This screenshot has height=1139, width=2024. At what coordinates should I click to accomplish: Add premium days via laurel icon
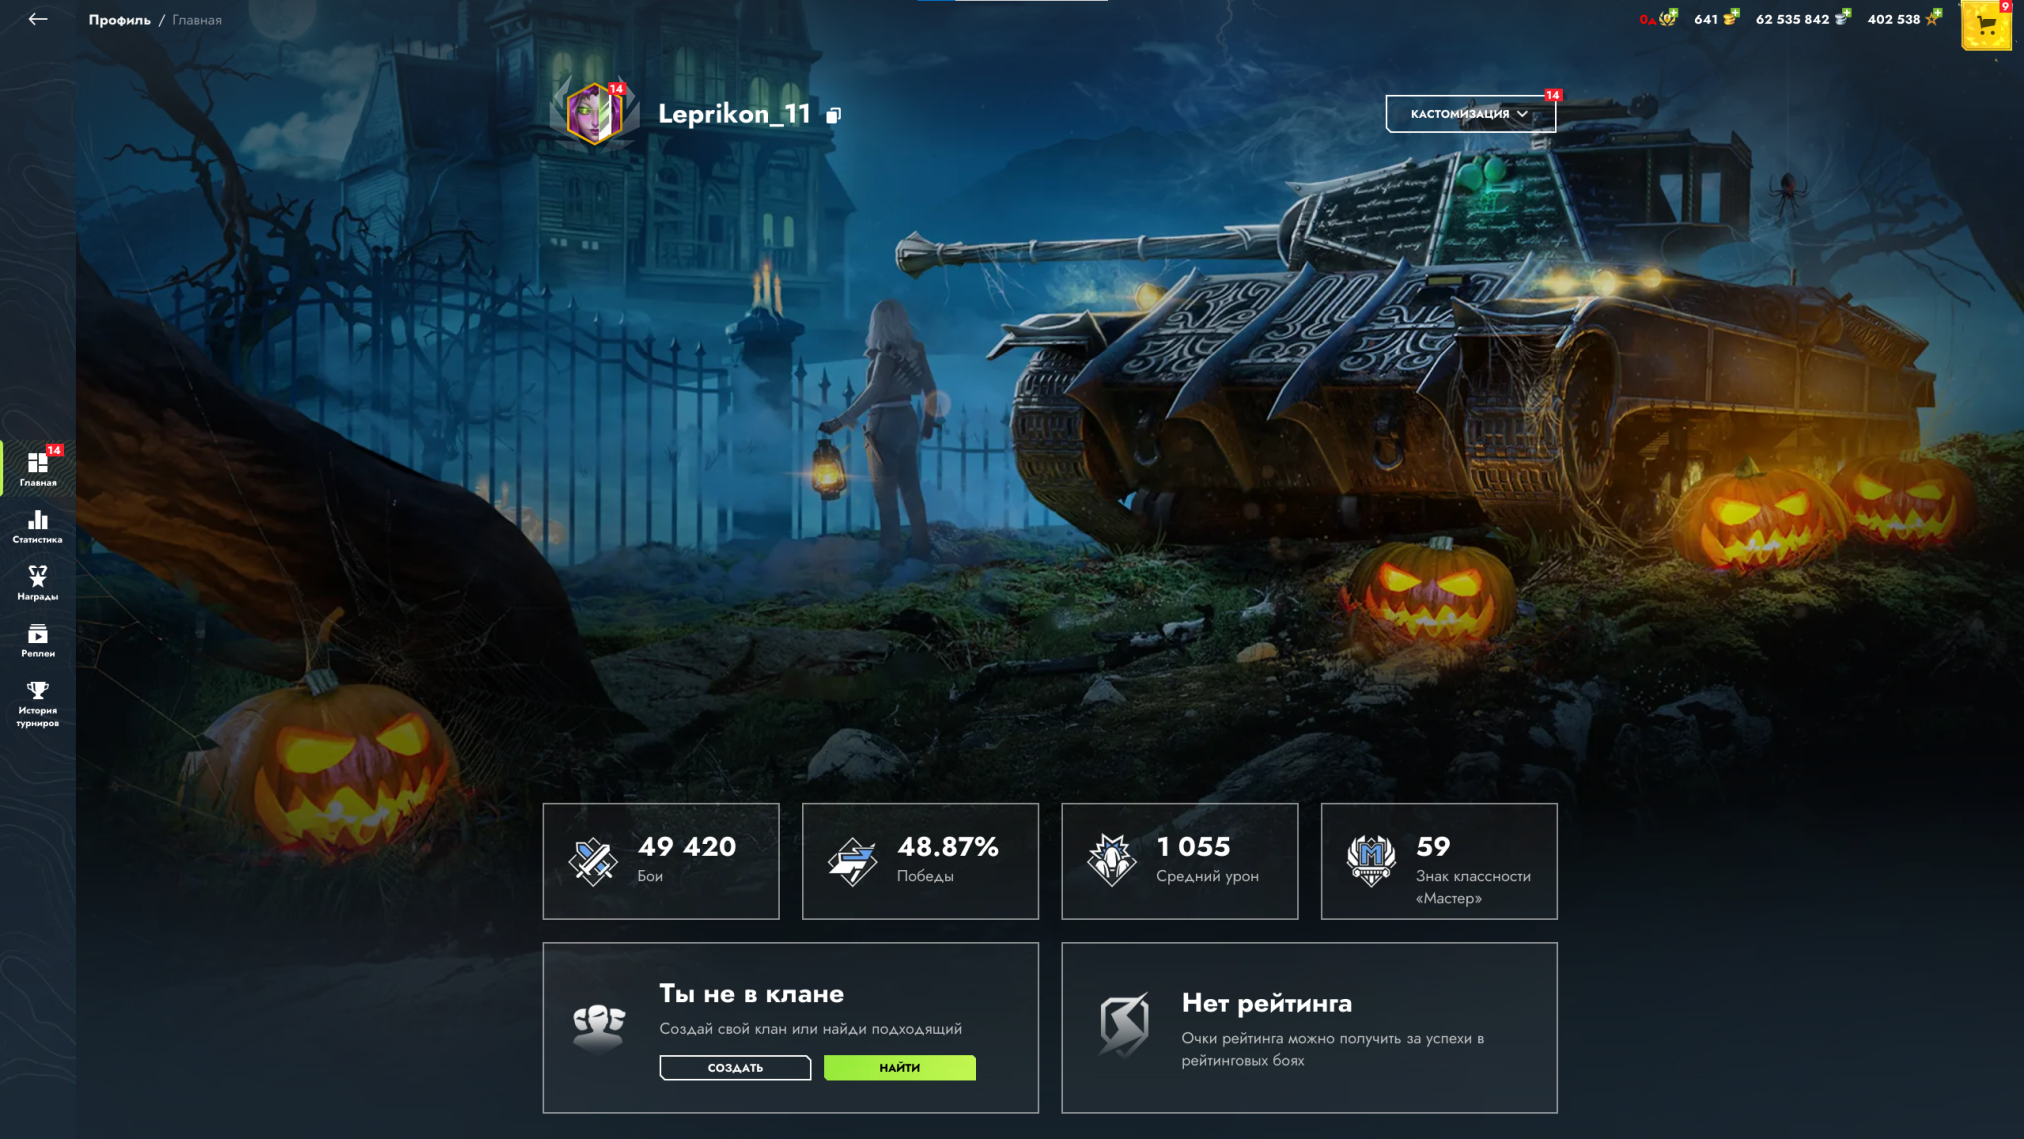(1668, 18)
